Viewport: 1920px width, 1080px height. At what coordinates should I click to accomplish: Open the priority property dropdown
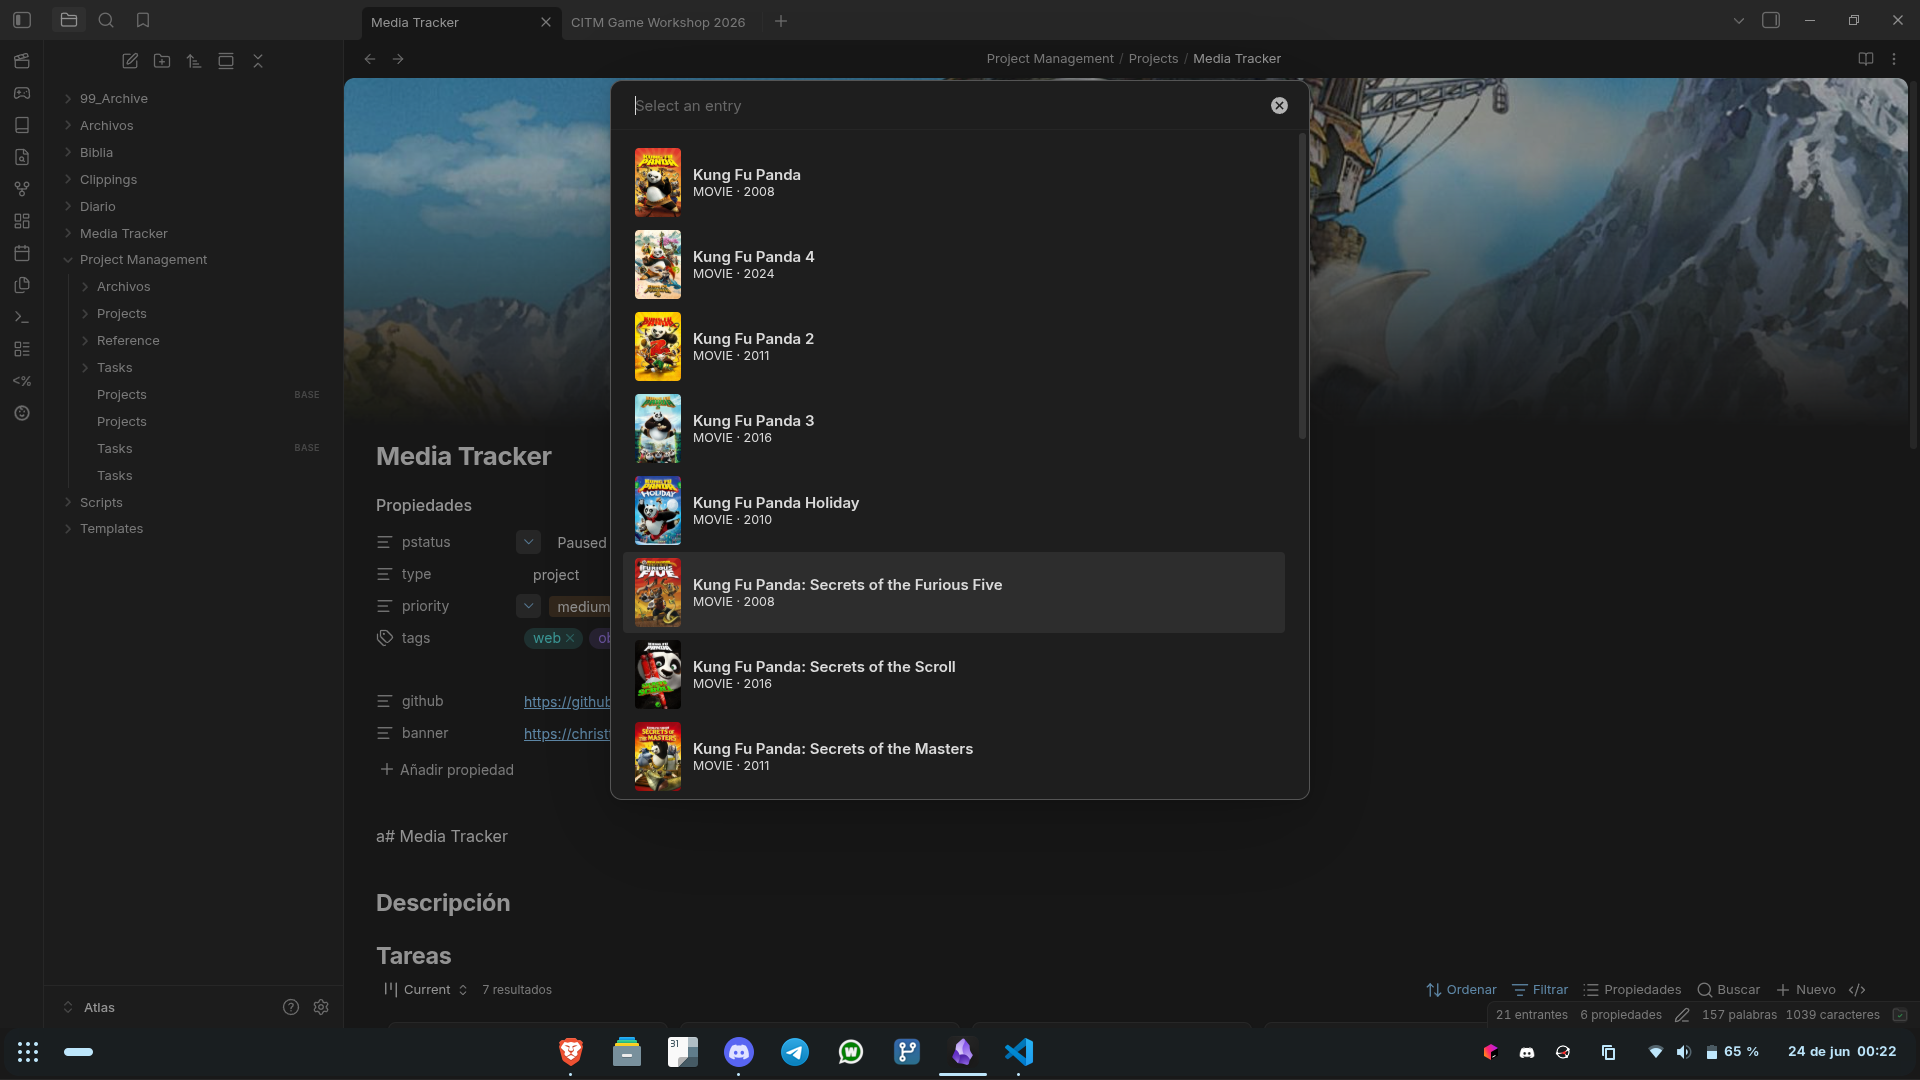[x=528, y=606]
